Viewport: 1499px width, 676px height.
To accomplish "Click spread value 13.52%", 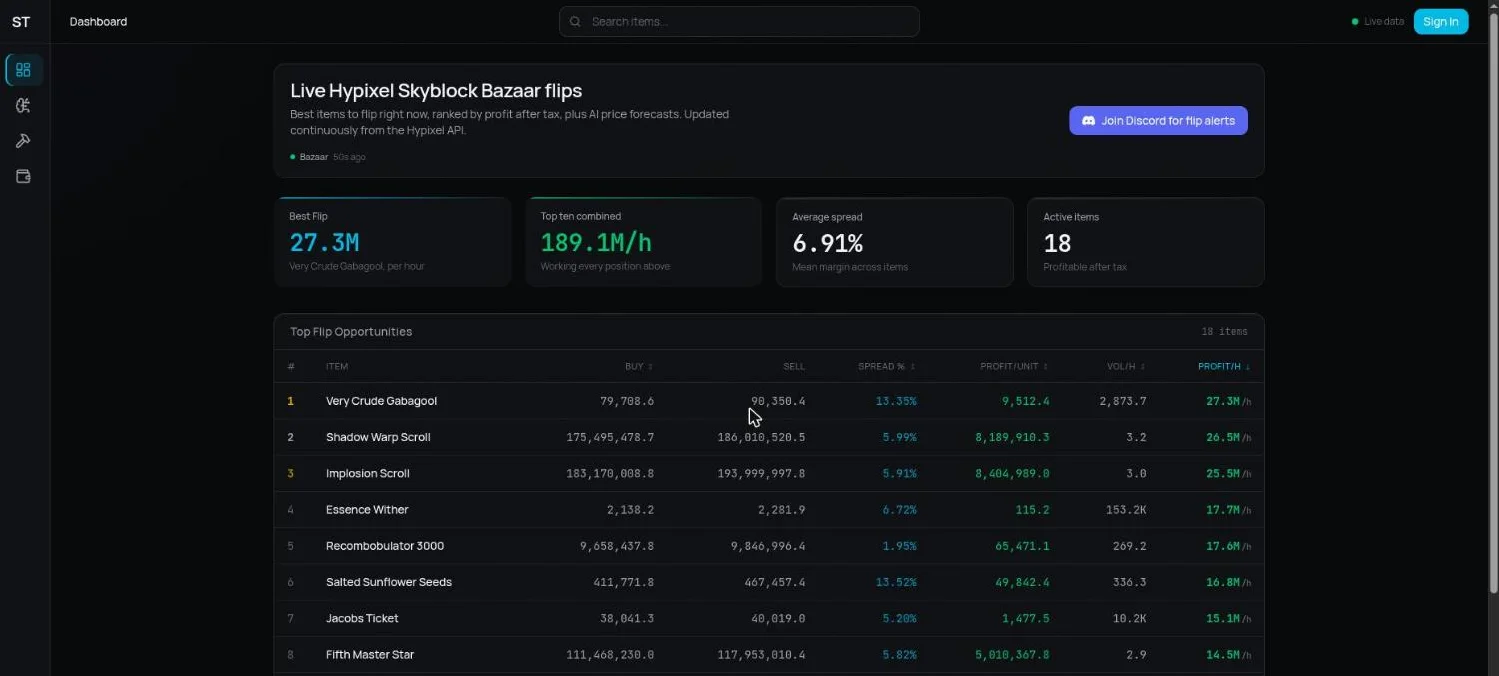I will 896,582.
